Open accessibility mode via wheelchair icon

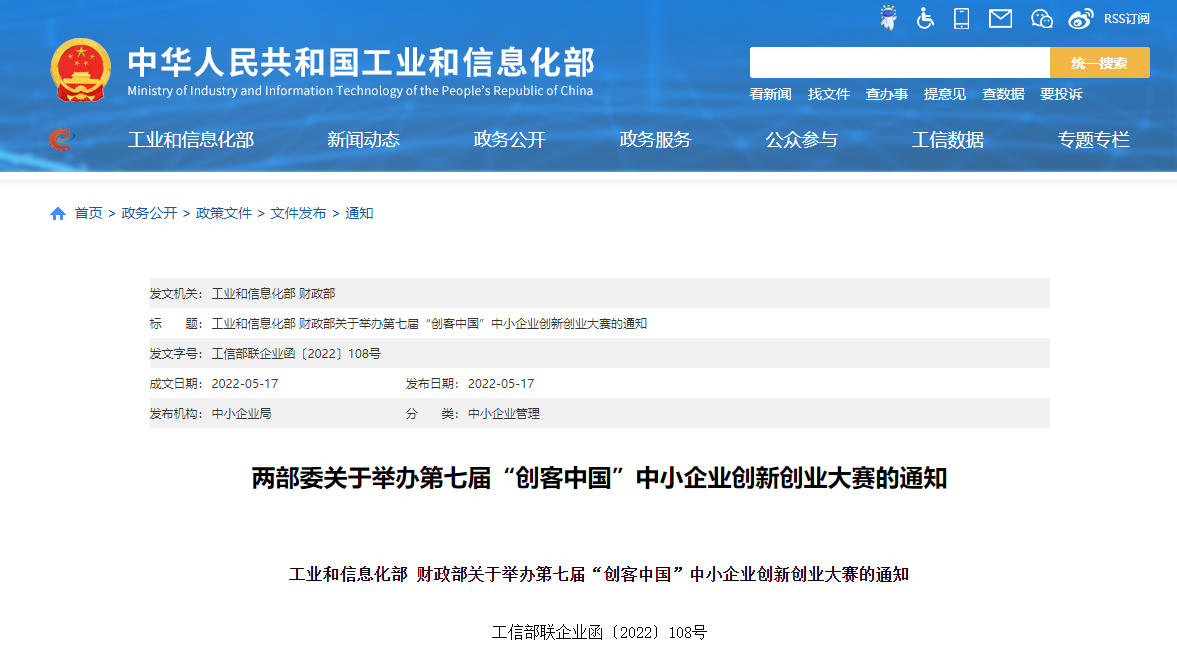(x=925, y=18)
